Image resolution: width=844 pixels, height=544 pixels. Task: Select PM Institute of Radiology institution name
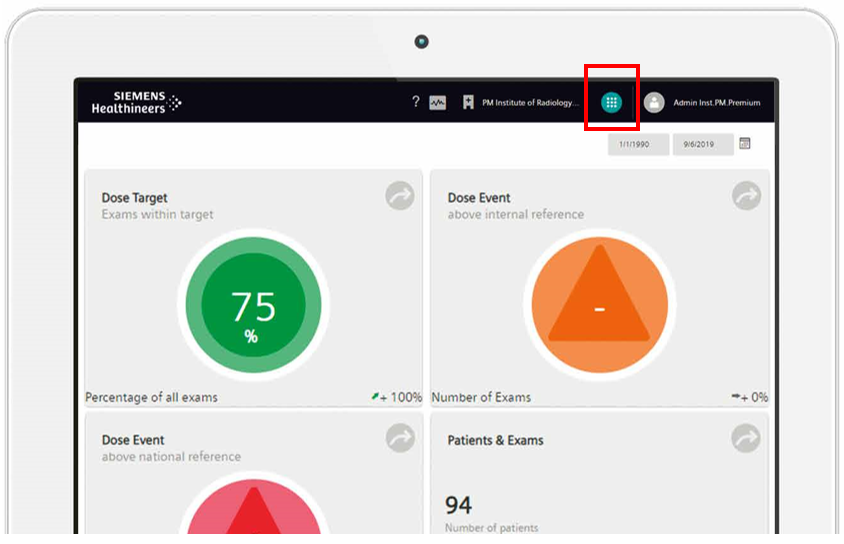530,102
